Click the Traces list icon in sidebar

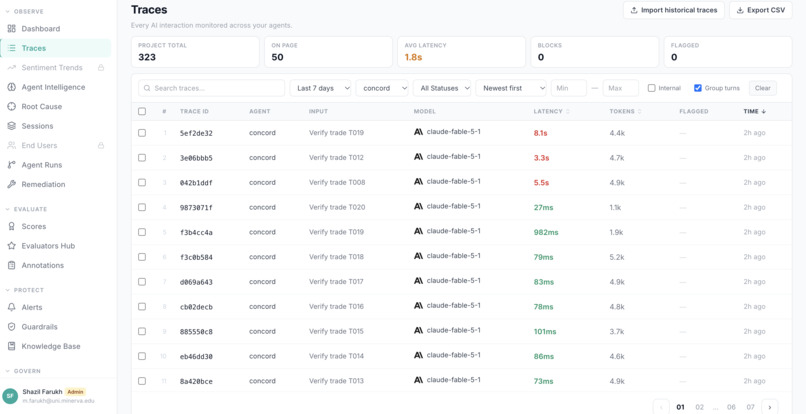11,48
